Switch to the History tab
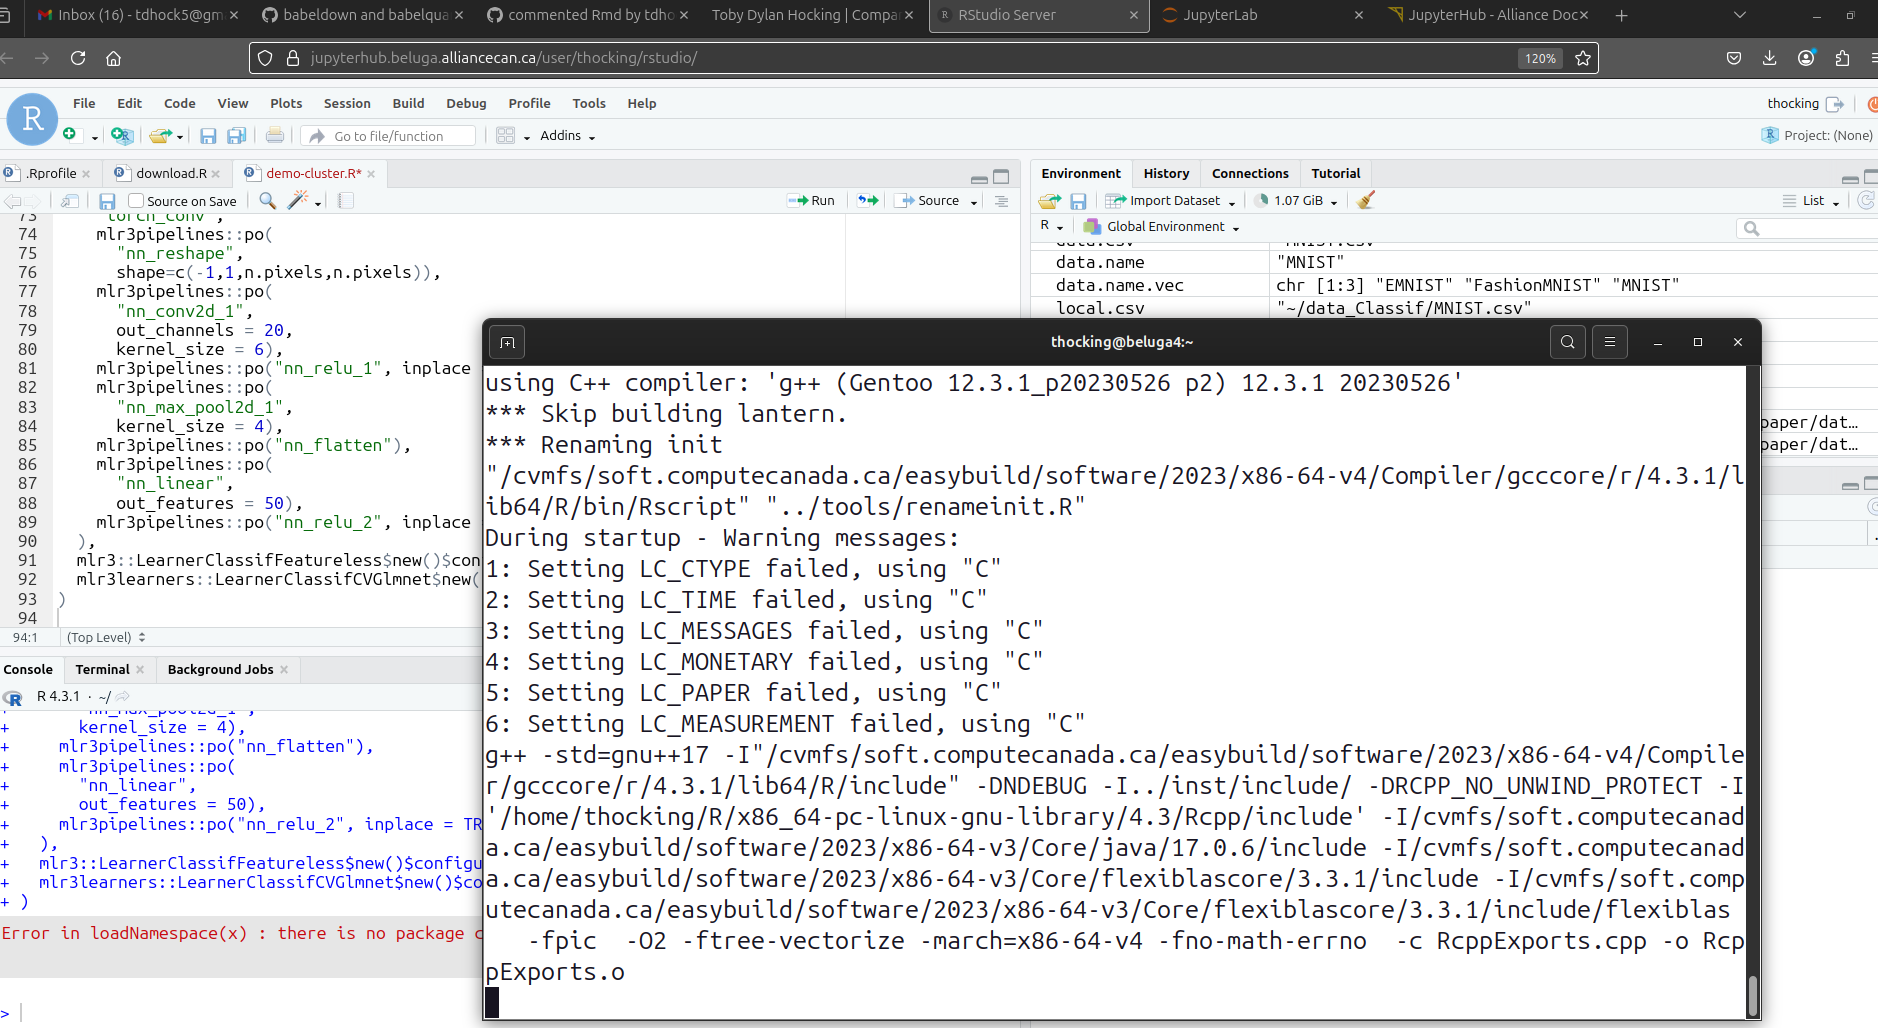 1166,173
